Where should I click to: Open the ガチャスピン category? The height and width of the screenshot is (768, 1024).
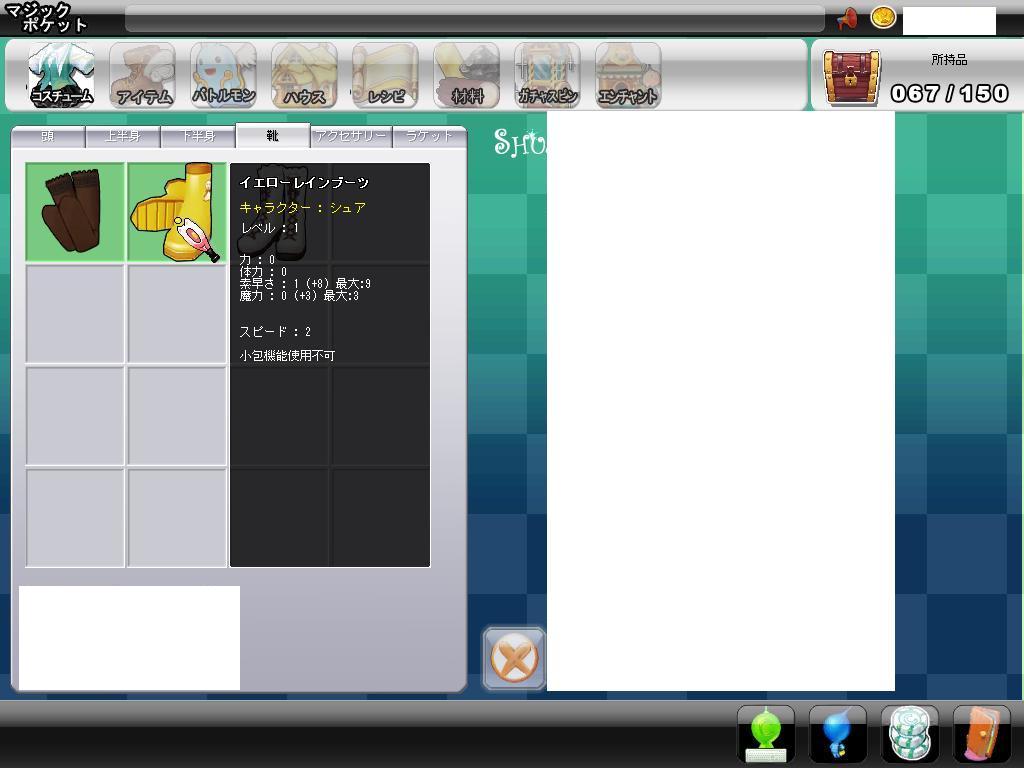(x=547, y=76)
